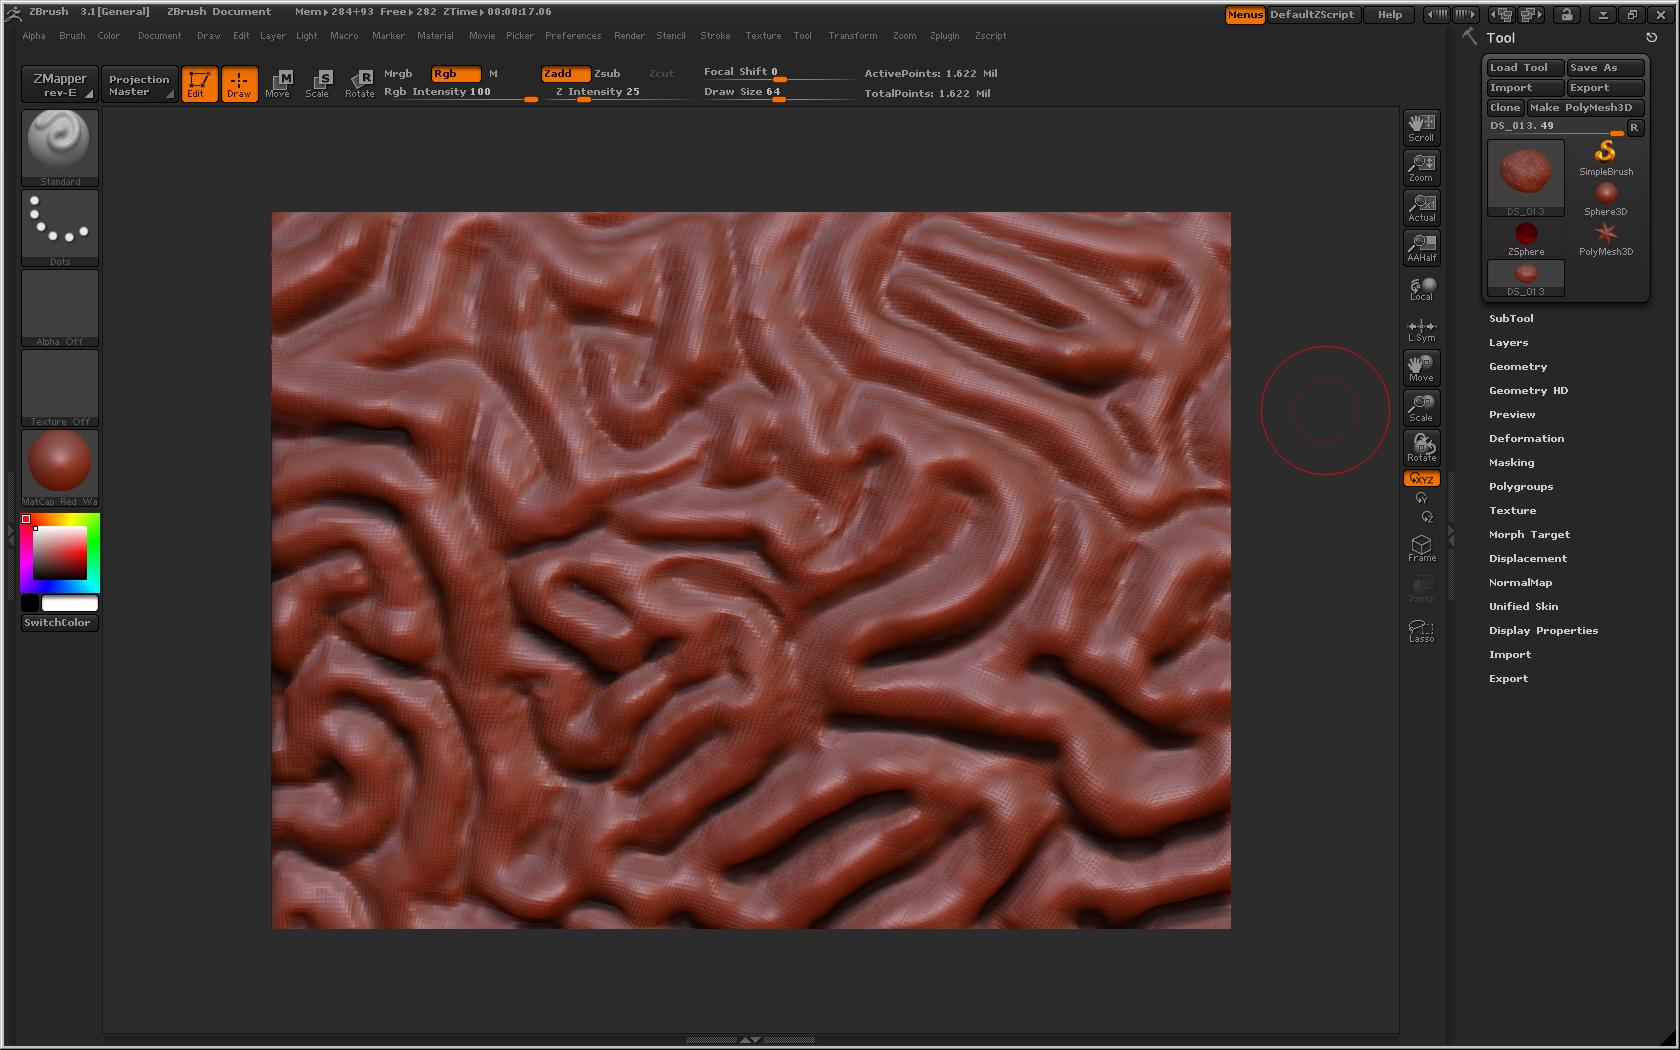1680x1050 pixels.
Task: Select the Sphere3D tool
Action: coord(1605,193)
